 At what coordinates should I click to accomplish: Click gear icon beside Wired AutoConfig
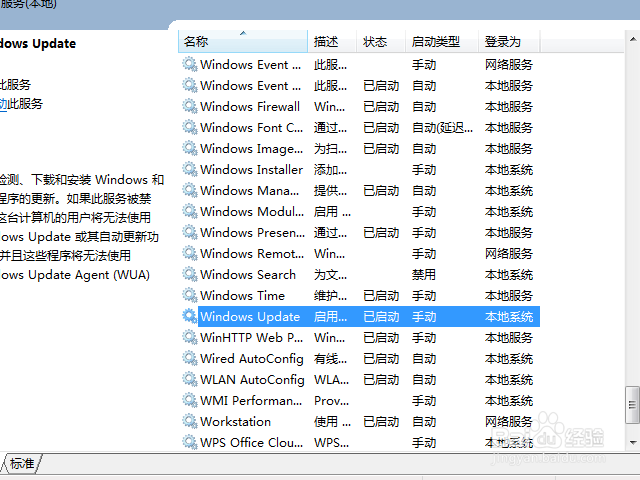pyautogui.click(x=190, y=359)
